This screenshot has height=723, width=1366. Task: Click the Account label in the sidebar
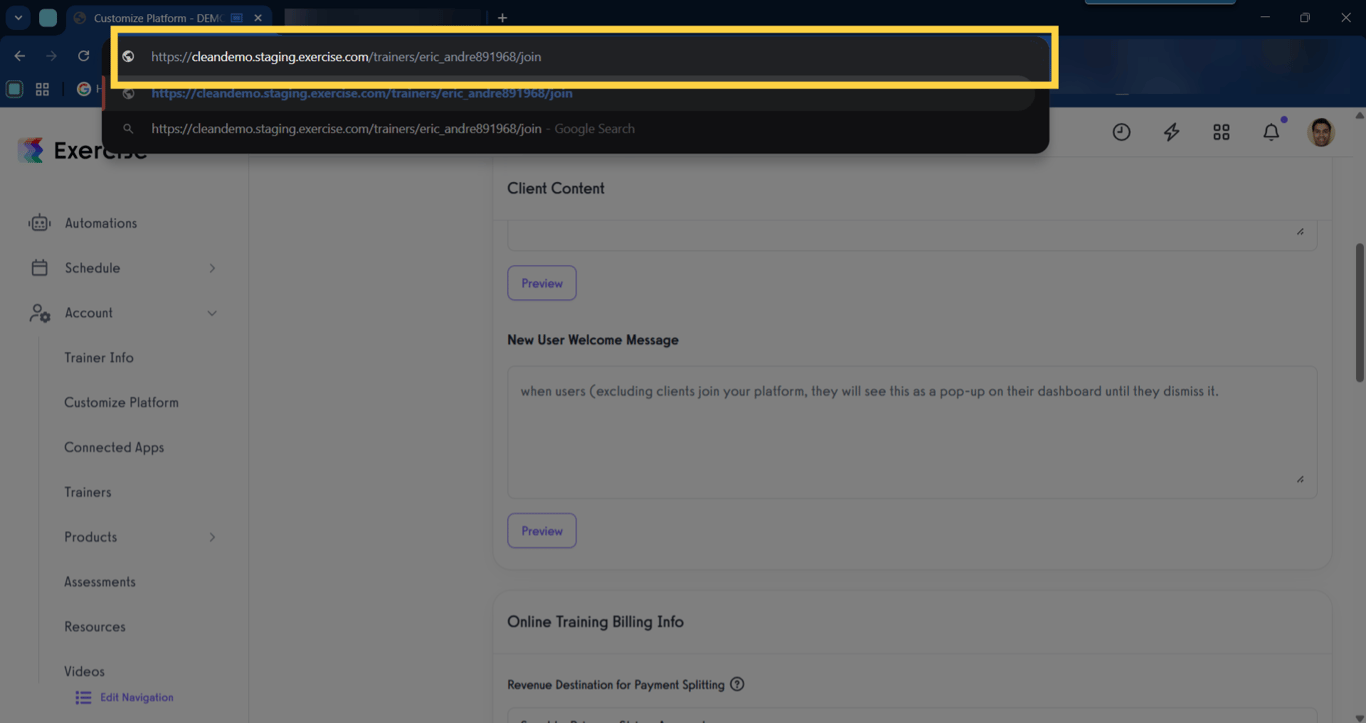(88, 313)
